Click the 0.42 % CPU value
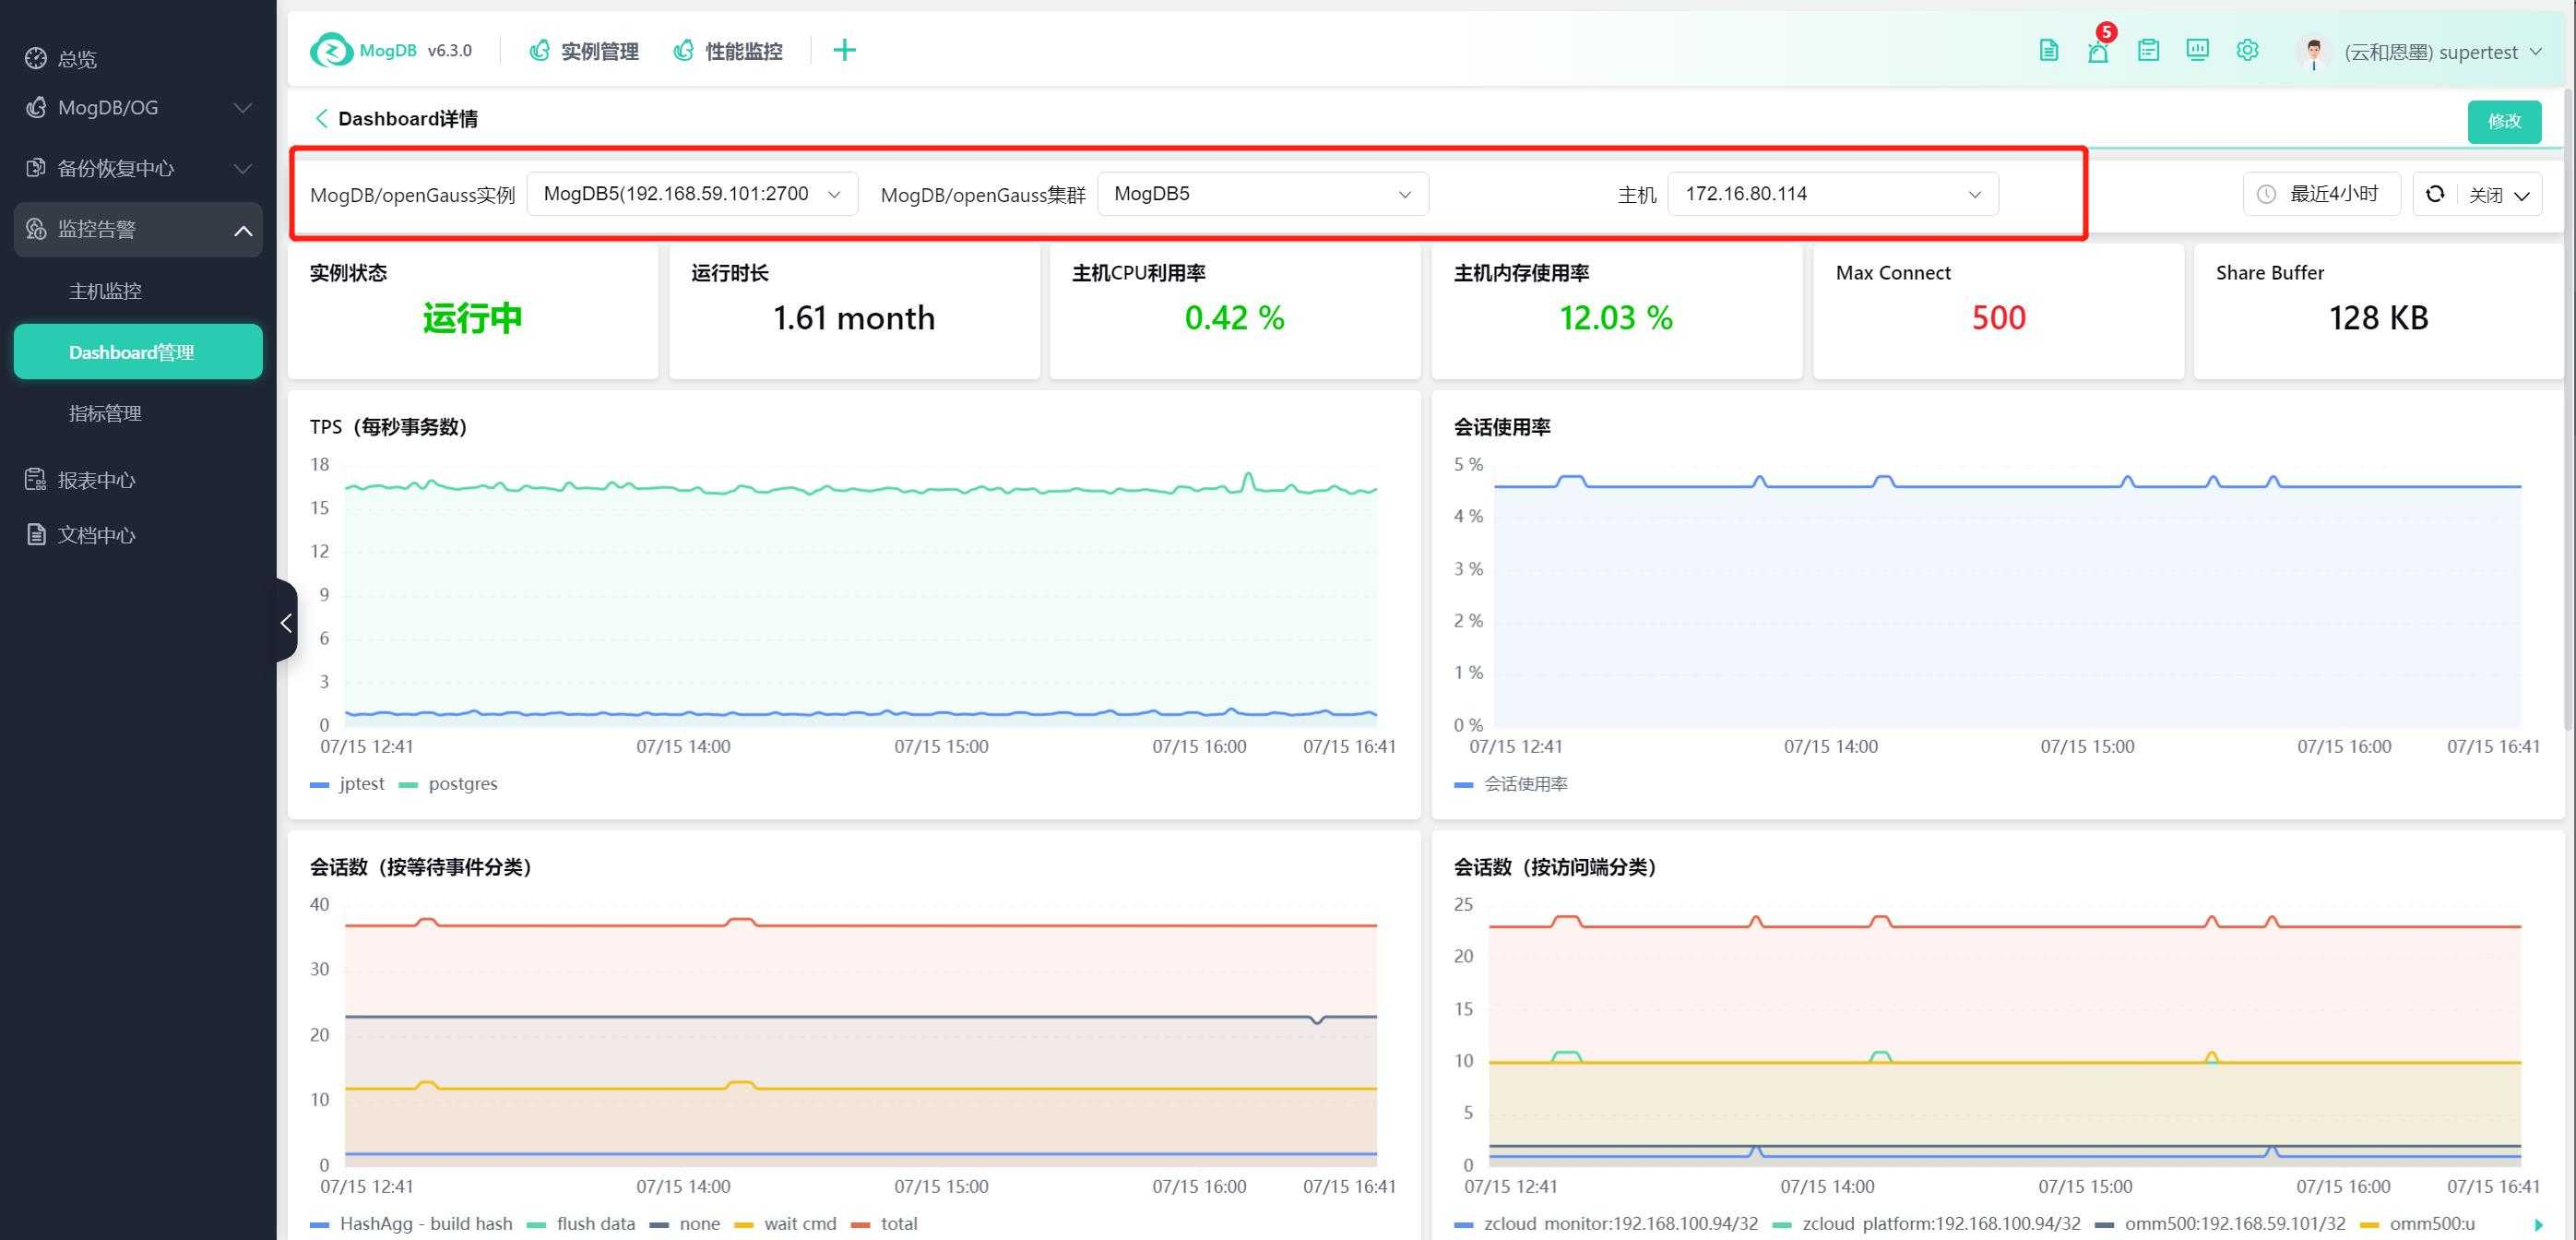The width and height of the screenshot is (2576, 1240). 1234,318
